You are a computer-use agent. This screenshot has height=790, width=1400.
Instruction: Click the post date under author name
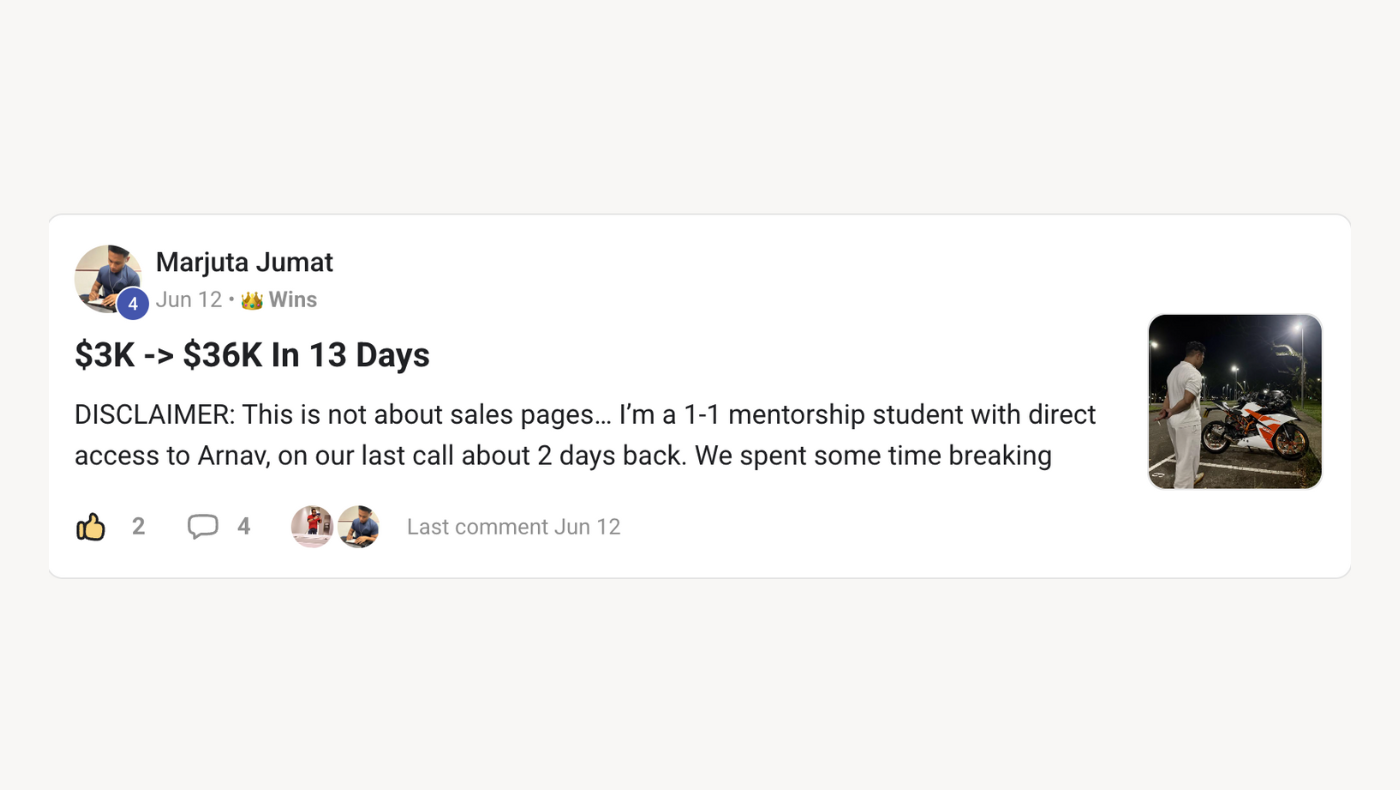(189, 300)
